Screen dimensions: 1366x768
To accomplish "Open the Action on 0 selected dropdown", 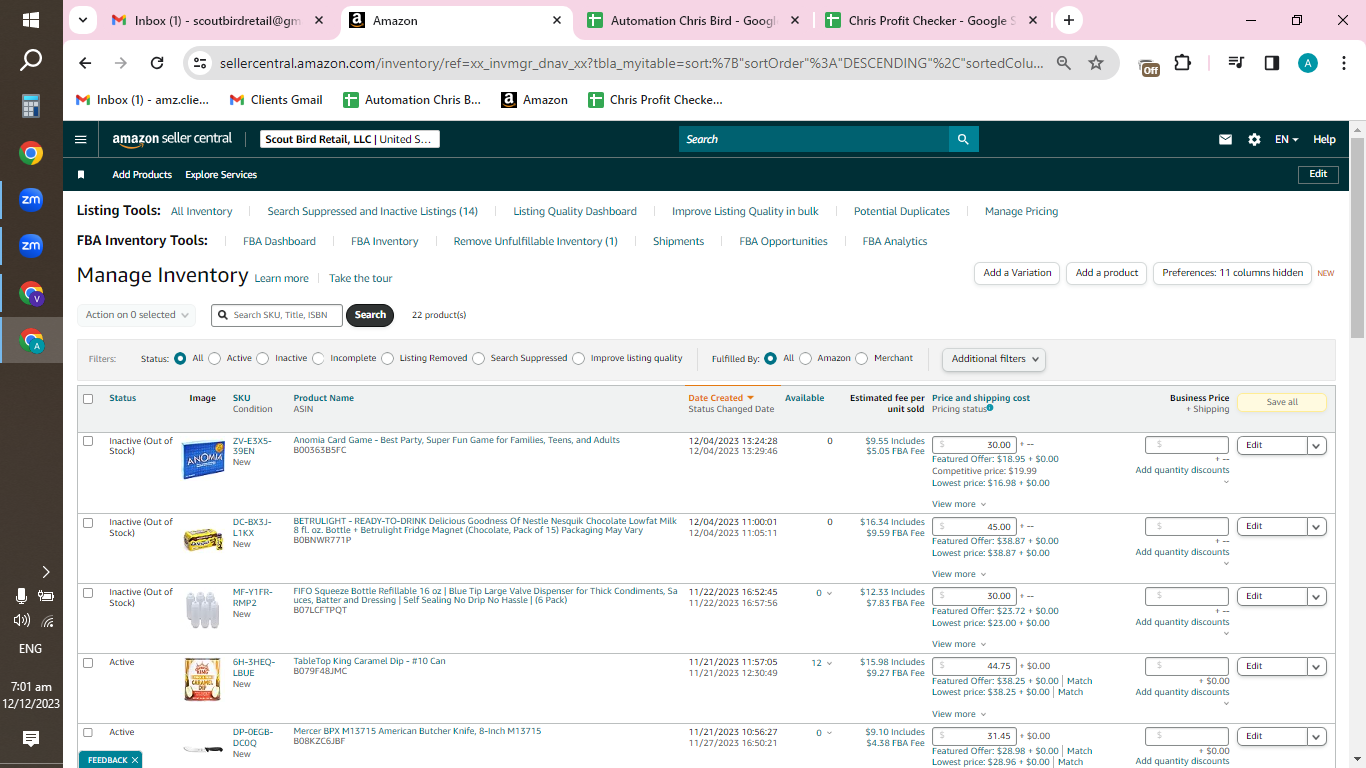I will pyautogui.click(x=136, y=315).
